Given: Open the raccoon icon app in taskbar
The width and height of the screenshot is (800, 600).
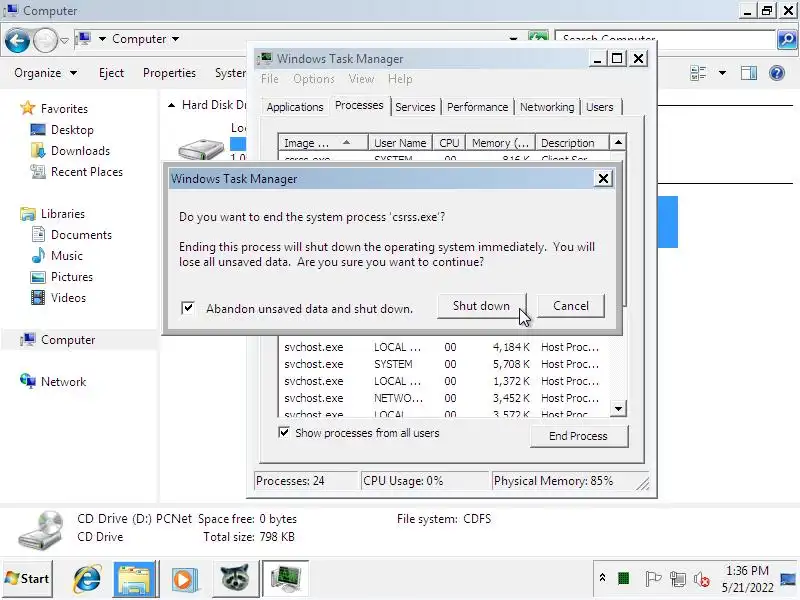Looking at the screenshot, I should [234, 579].
